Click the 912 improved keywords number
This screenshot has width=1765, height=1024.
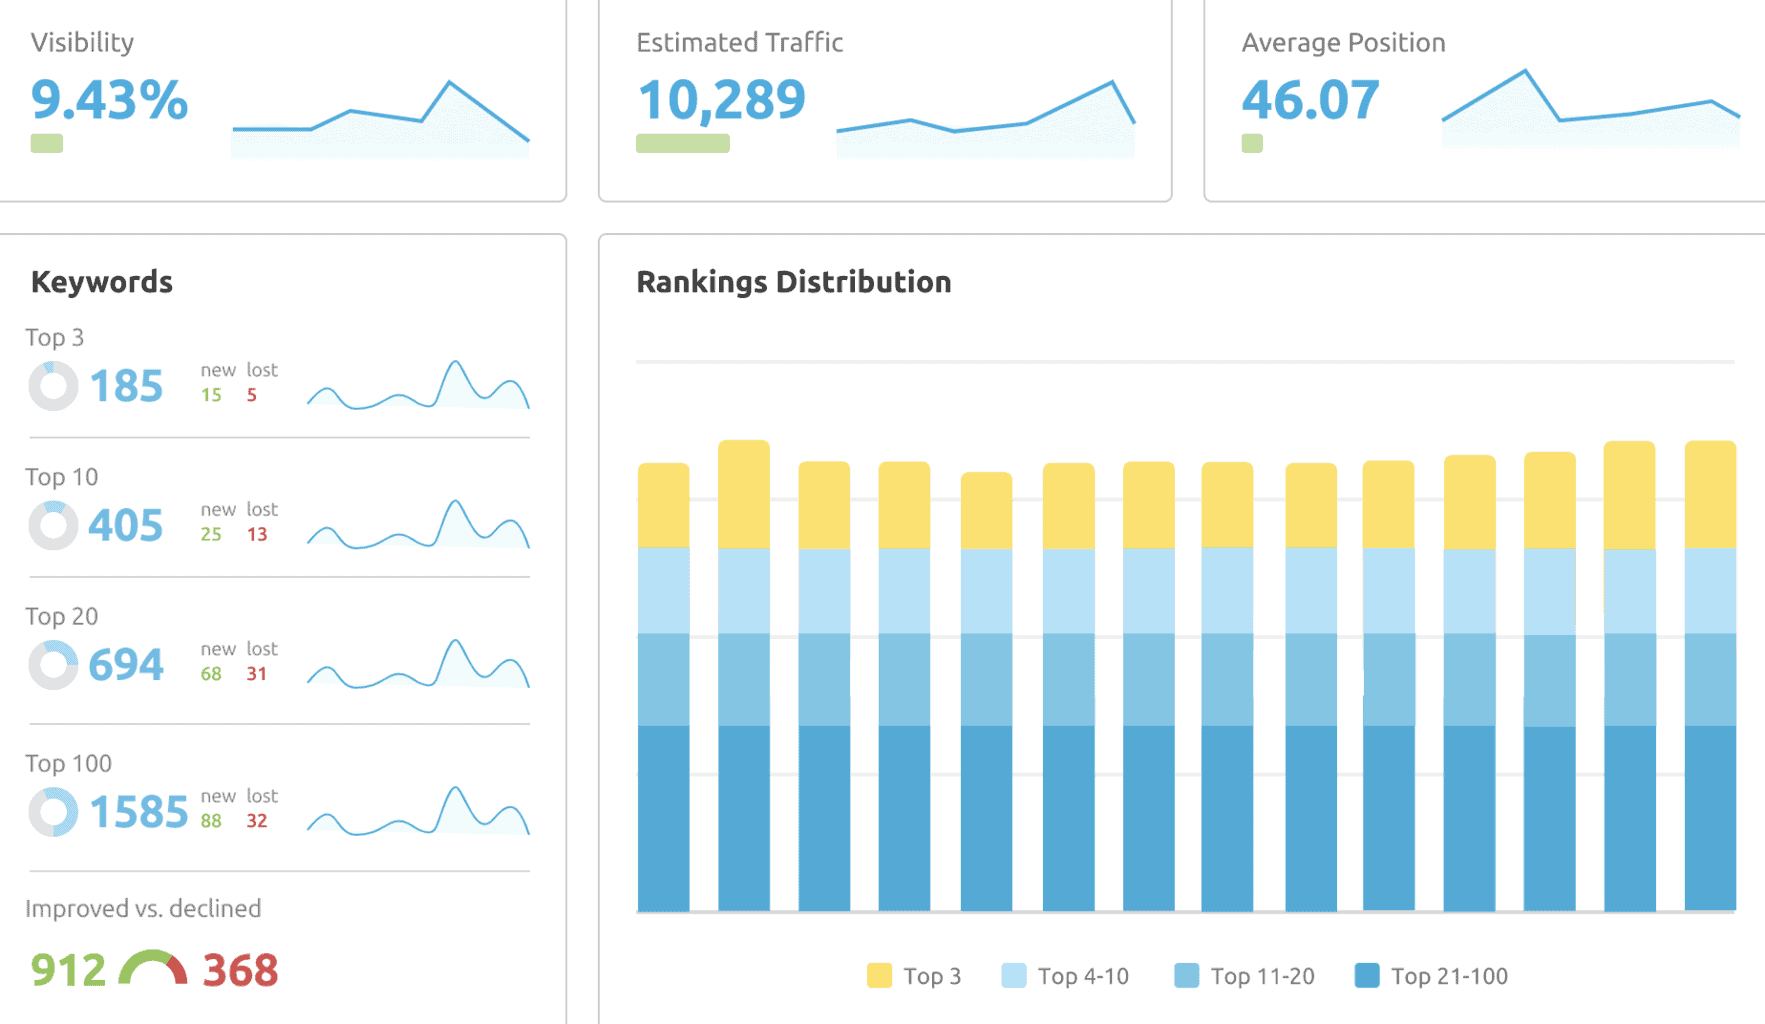pos(68,970)
